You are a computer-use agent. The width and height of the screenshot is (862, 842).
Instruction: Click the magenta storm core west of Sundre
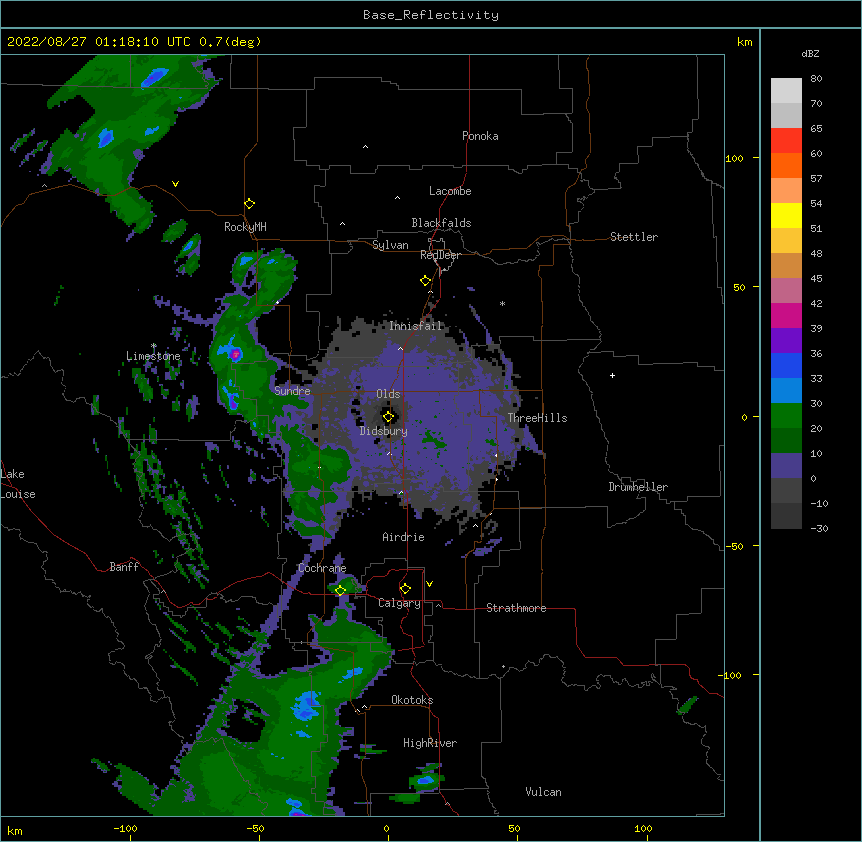pyautogui.click(x=236, y=354)
